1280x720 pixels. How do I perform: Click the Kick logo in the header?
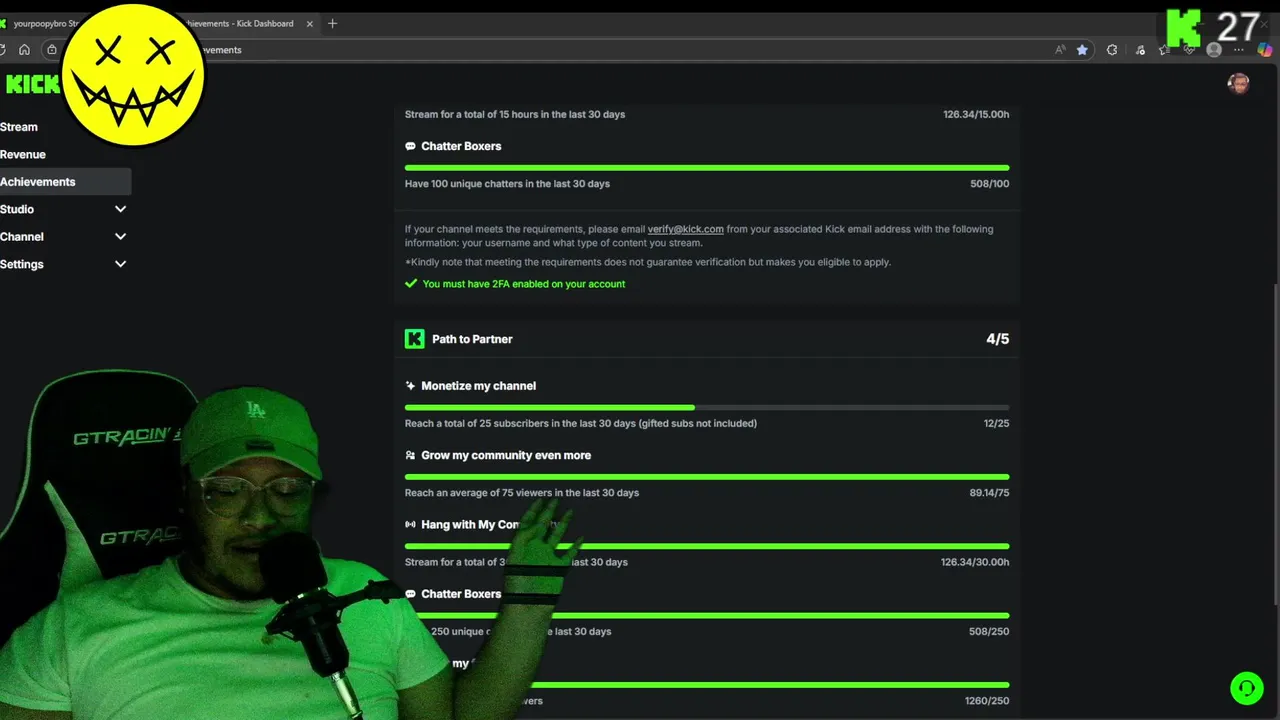tap(32, 84)
